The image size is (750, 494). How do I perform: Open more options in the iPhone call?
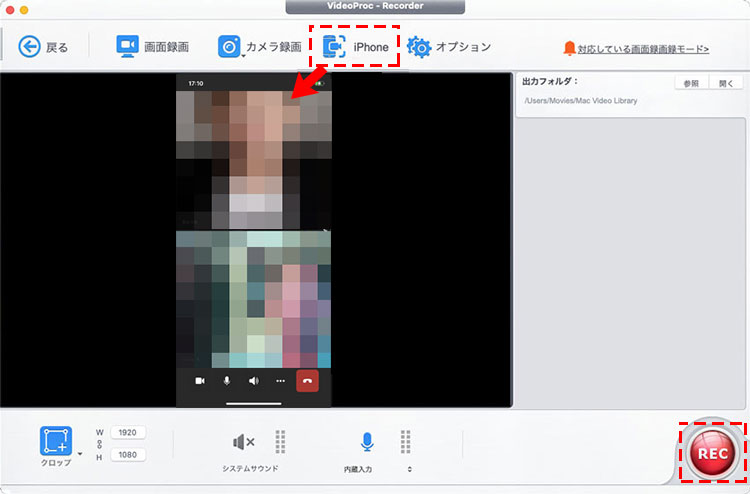pos(280,381)
